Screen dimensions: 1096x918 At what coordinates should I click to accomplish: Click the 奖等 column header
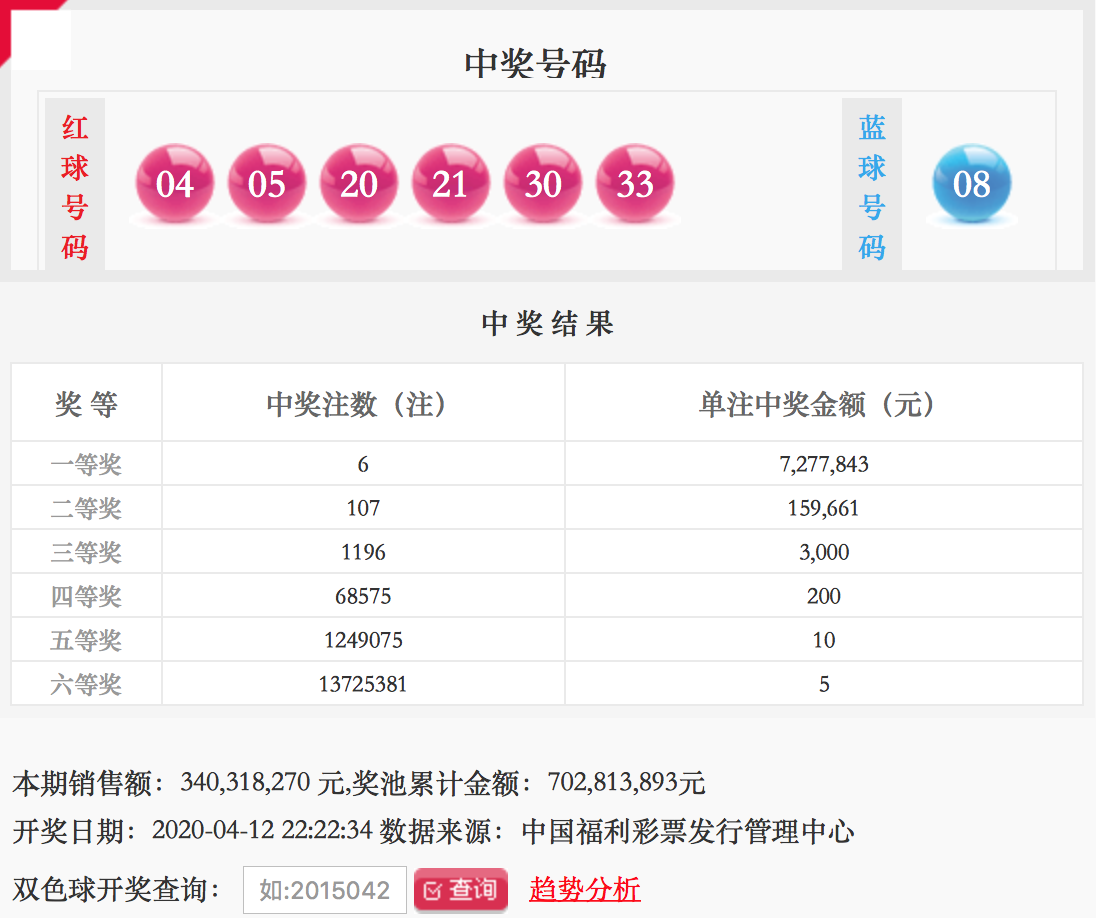pos(86,404)
